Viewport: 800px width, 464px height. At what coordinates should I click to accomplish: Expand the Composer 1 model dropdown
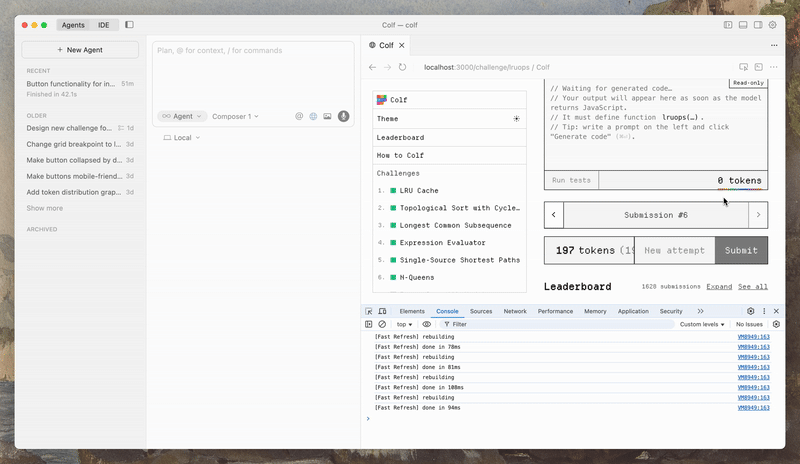pos(235,116)
